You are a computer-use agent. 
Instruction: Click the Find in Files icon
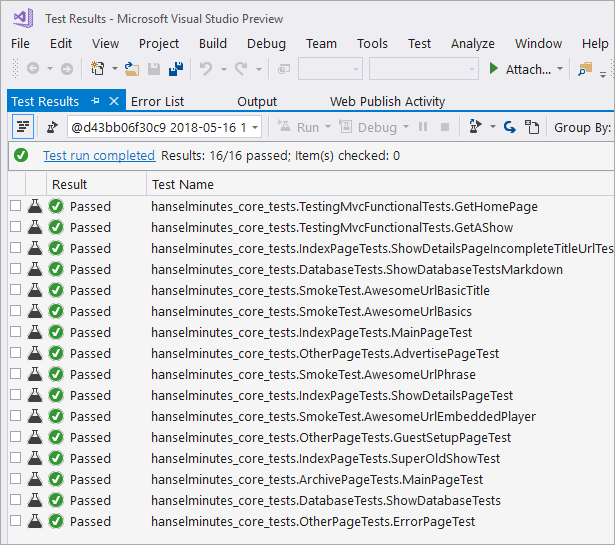coord(585,69)
